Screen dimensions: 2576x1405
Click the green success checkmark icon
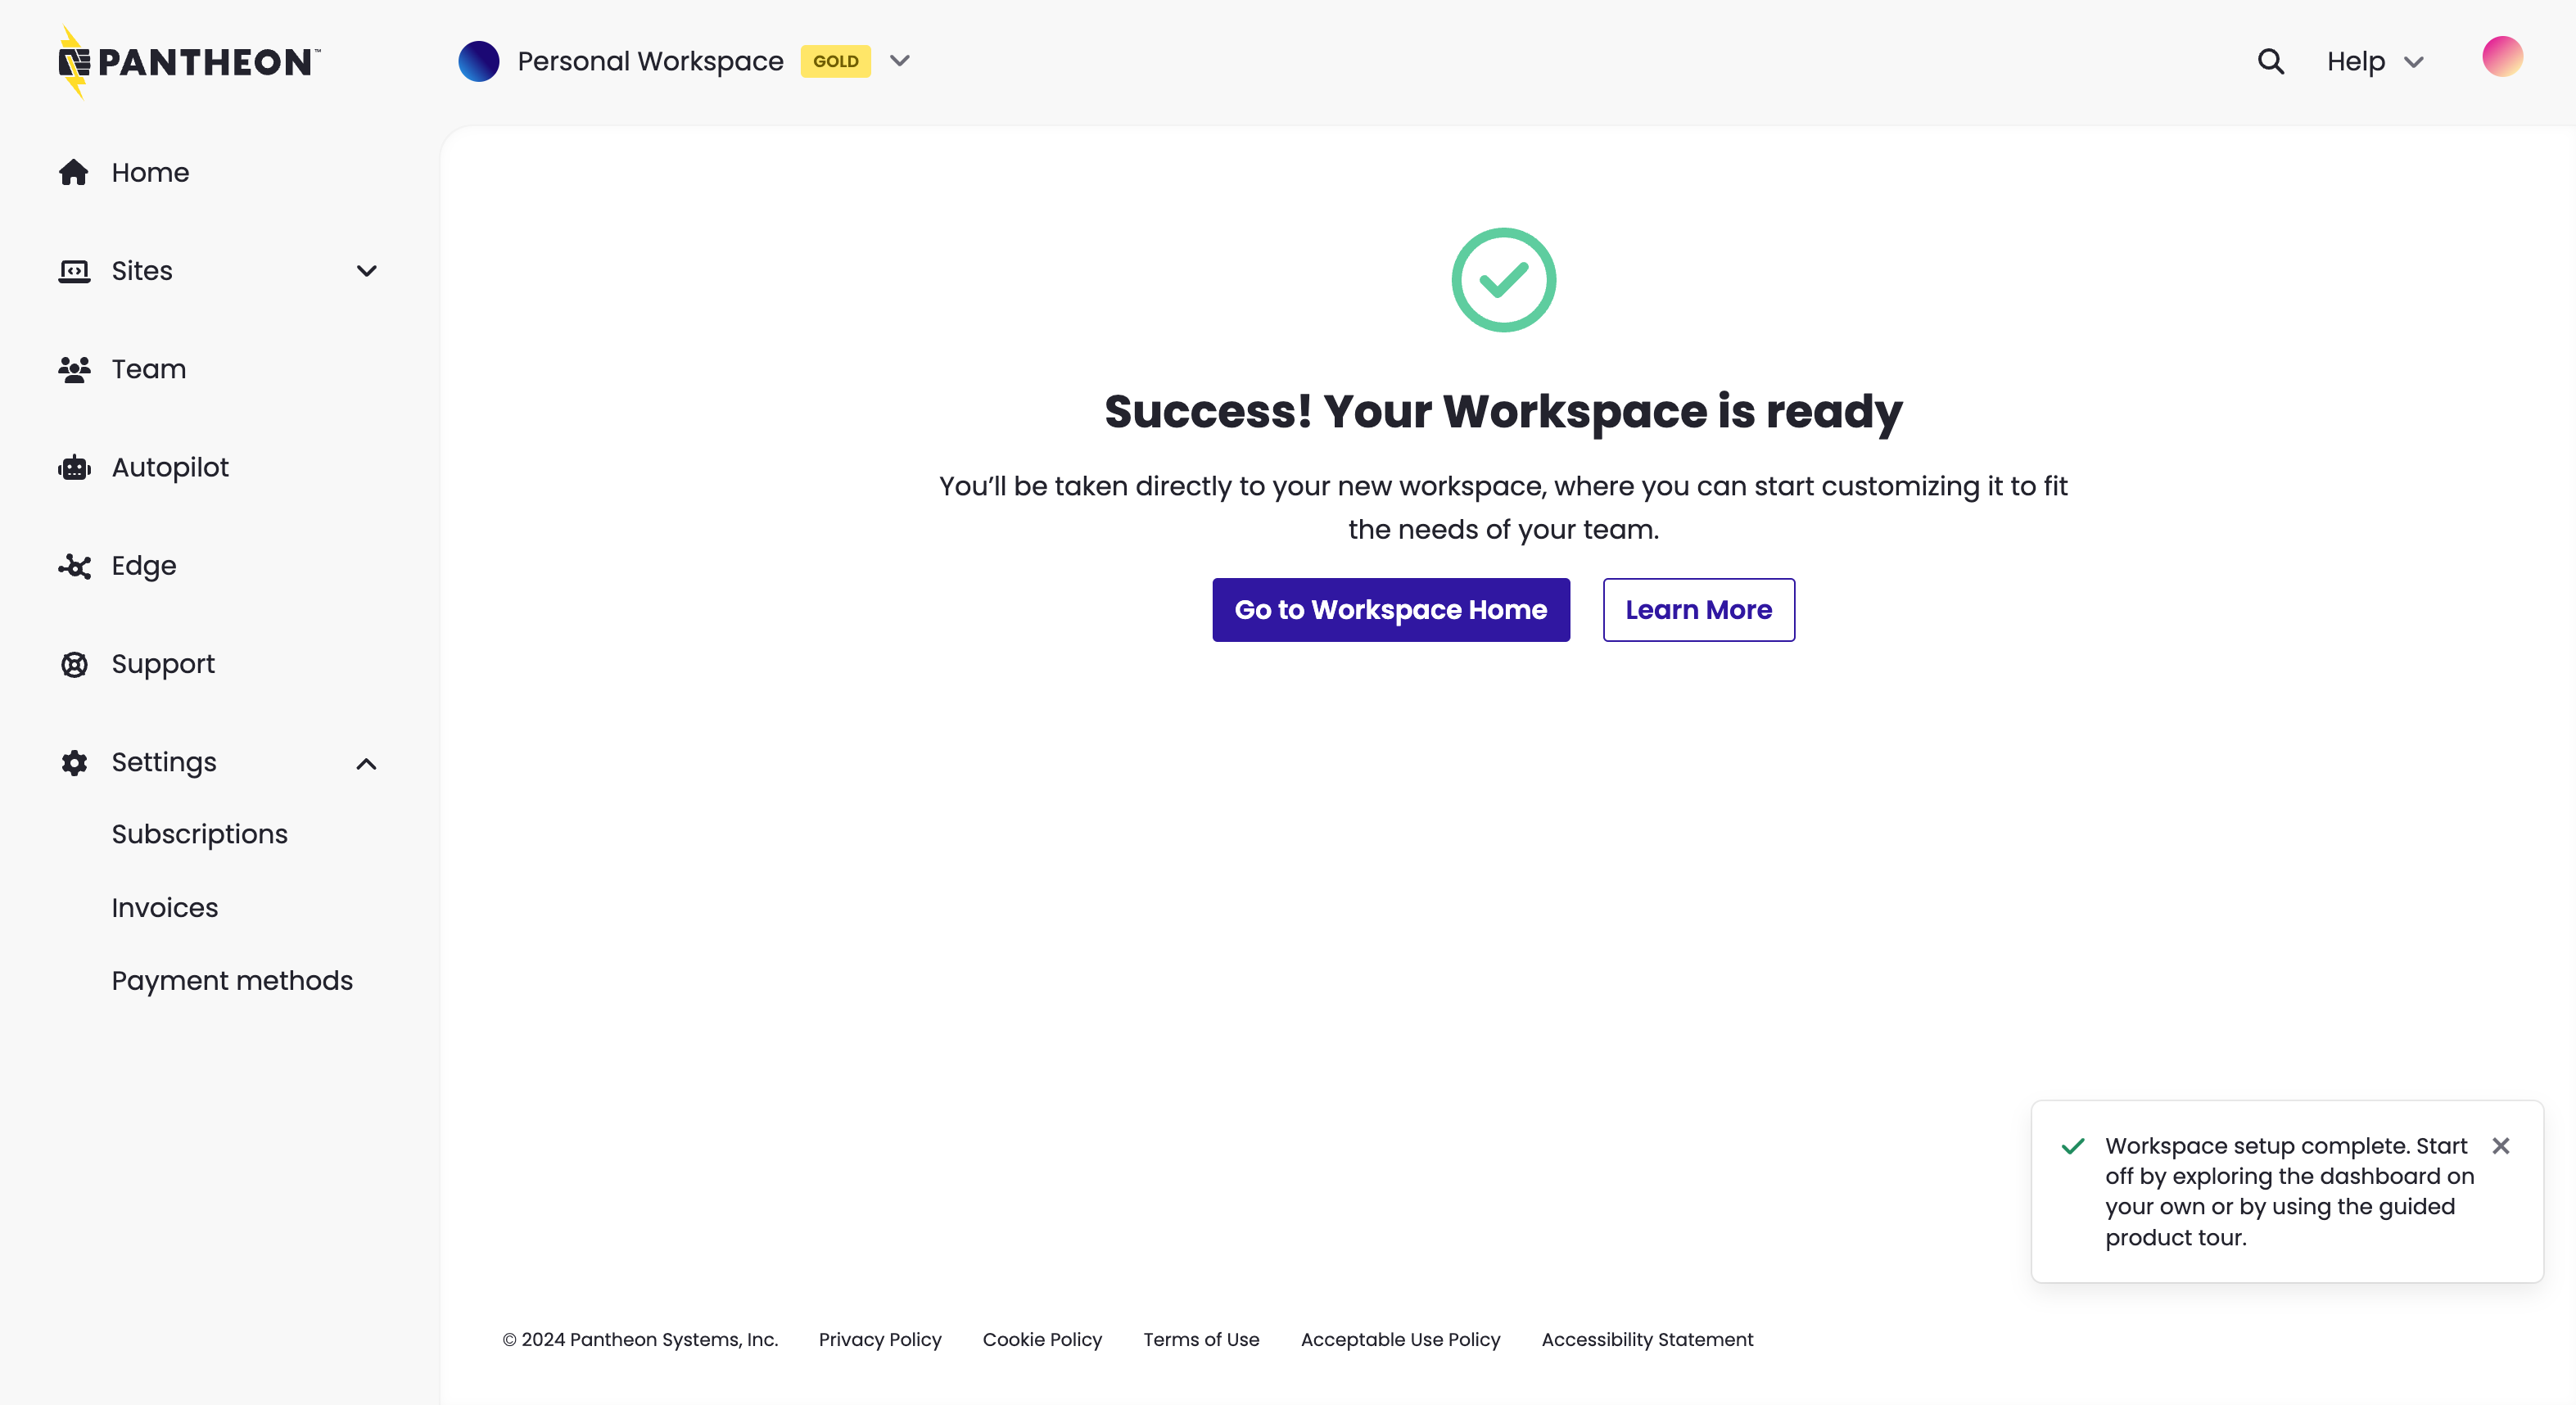coord(1503,279)
